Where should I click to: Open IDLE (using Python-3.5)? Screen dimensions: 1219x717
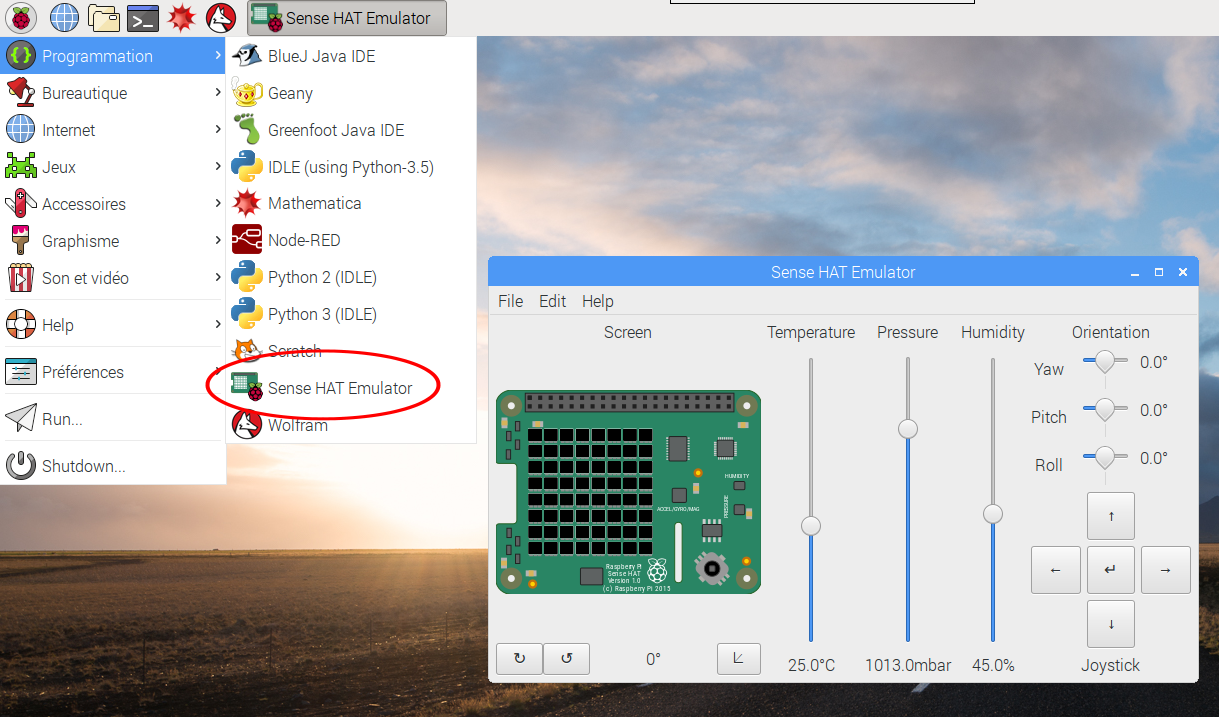(351, 167)
